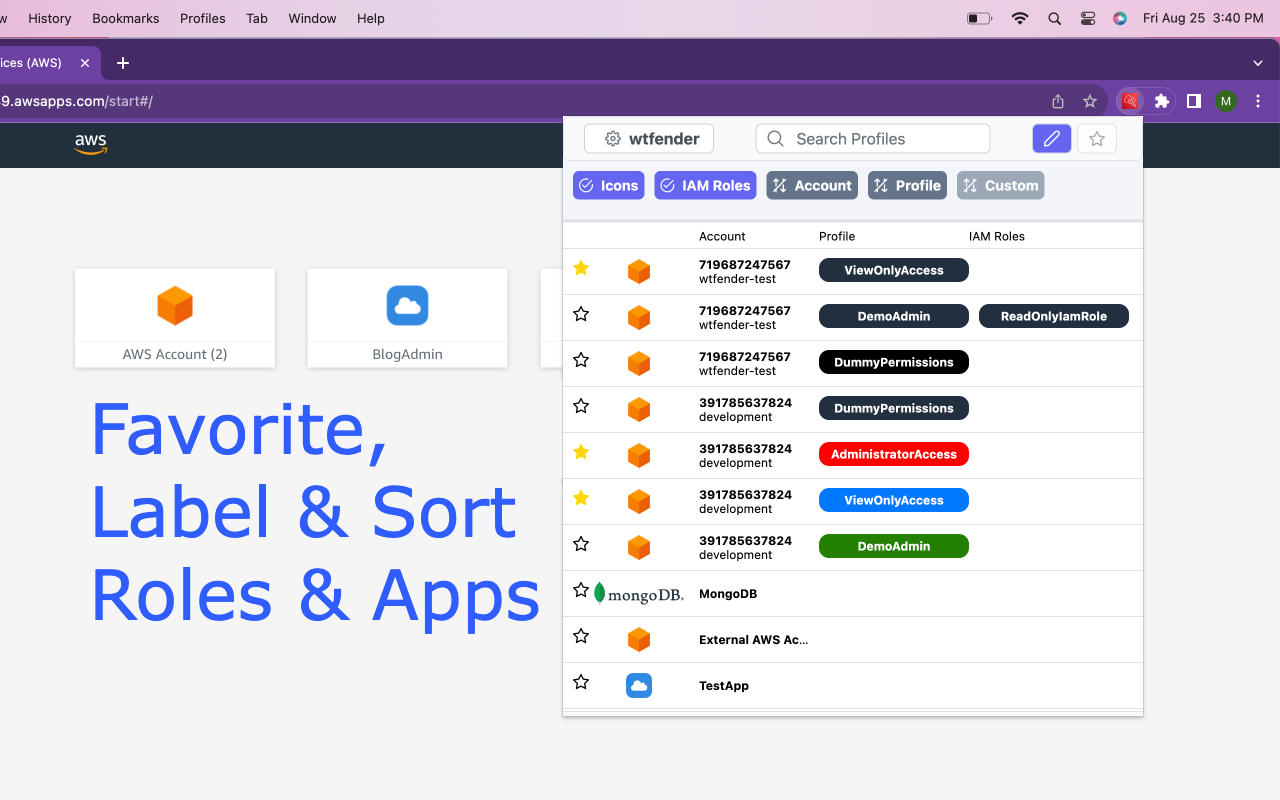This screenshot has width=1280, height=800.
Task: Open the wtfender settings gear button
Action: coord(649,139)
